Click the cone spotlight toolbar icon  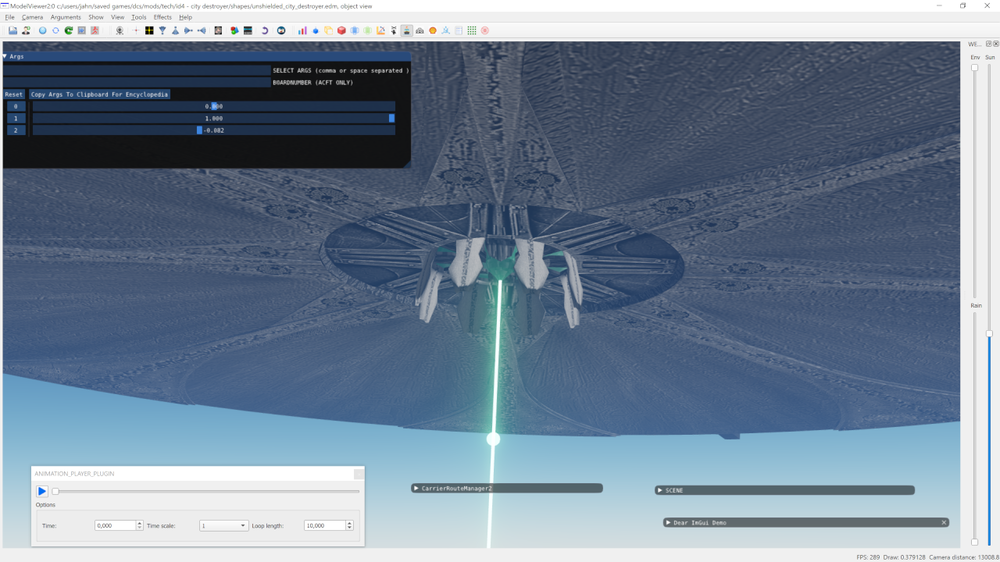pos(175,31)
